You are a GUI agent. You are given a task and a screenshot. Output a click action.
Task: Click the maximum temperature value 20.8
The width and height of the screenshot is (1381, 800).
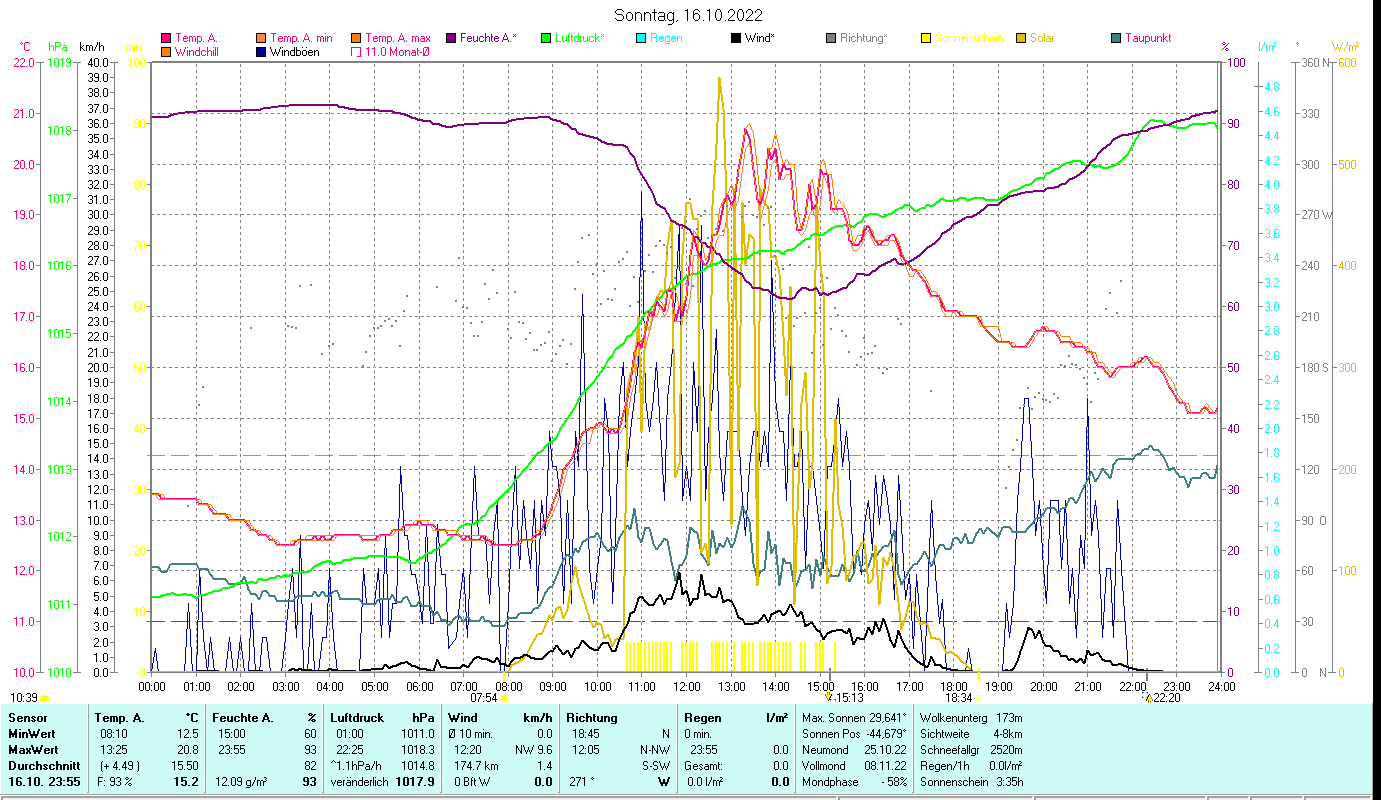[x=187, y=748]
